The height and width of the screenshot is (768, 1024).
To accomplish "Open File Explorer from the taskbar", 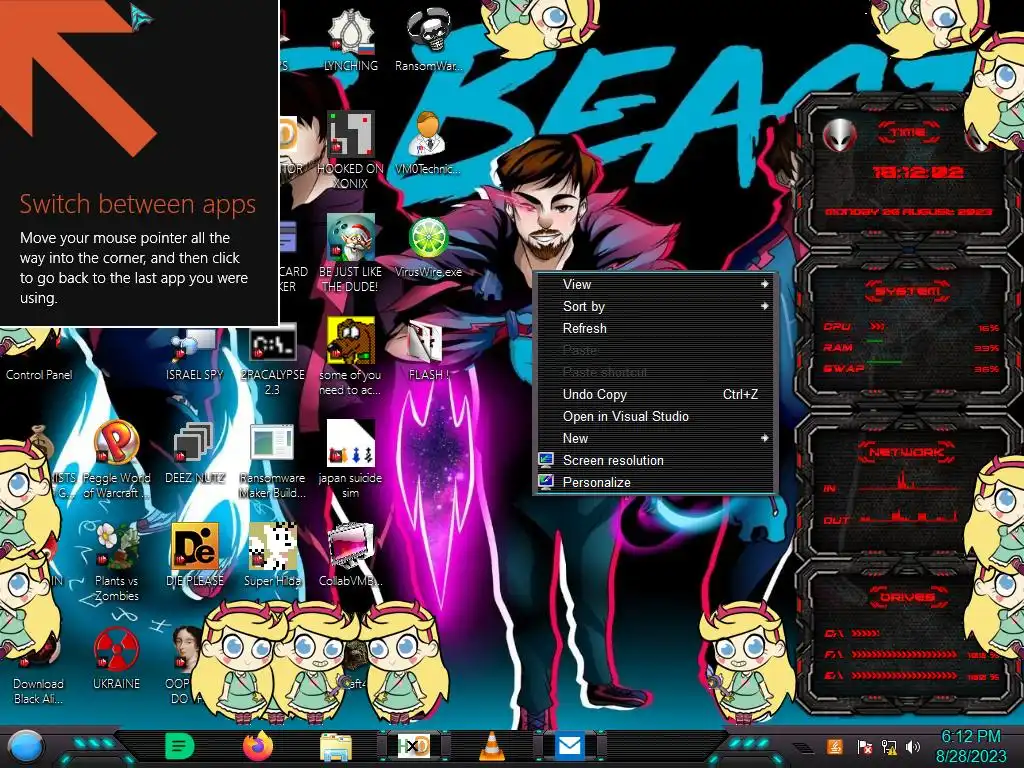I will pyautogui.click(x=336, y=746).
